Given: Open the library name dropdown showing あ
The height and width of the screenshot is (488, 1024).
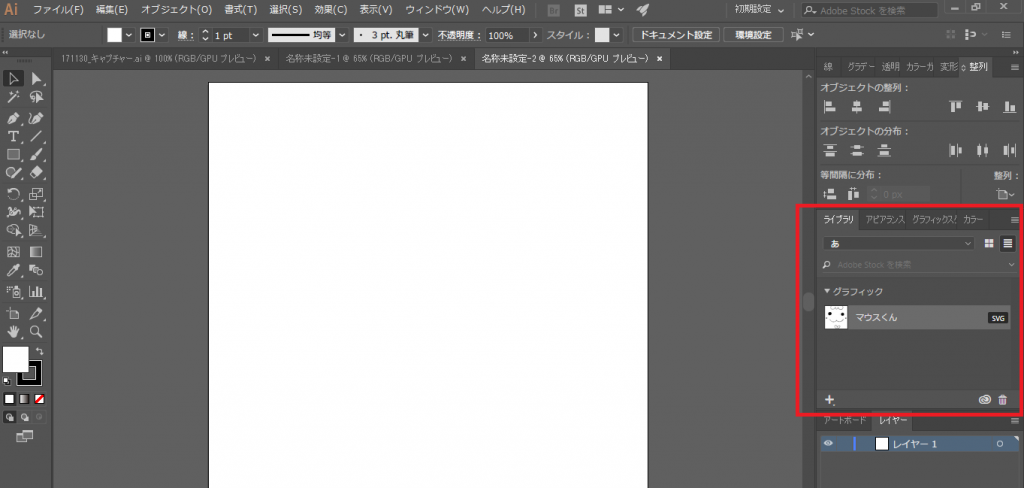Looking at the screenshot, I should (x=897, y=243).
